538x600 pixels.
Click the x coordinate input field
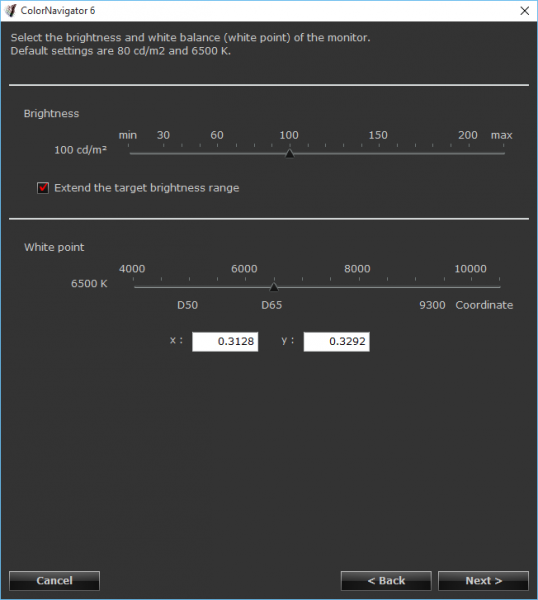point(225,342)
